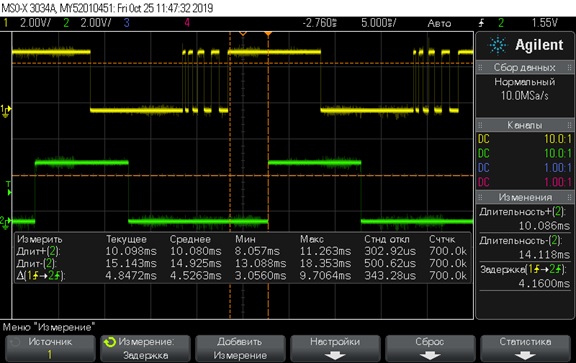The height and width of the screenshot is (363, 576).
Task: Click the magenta DC 1.00:1 channel row
Action: 525,182
